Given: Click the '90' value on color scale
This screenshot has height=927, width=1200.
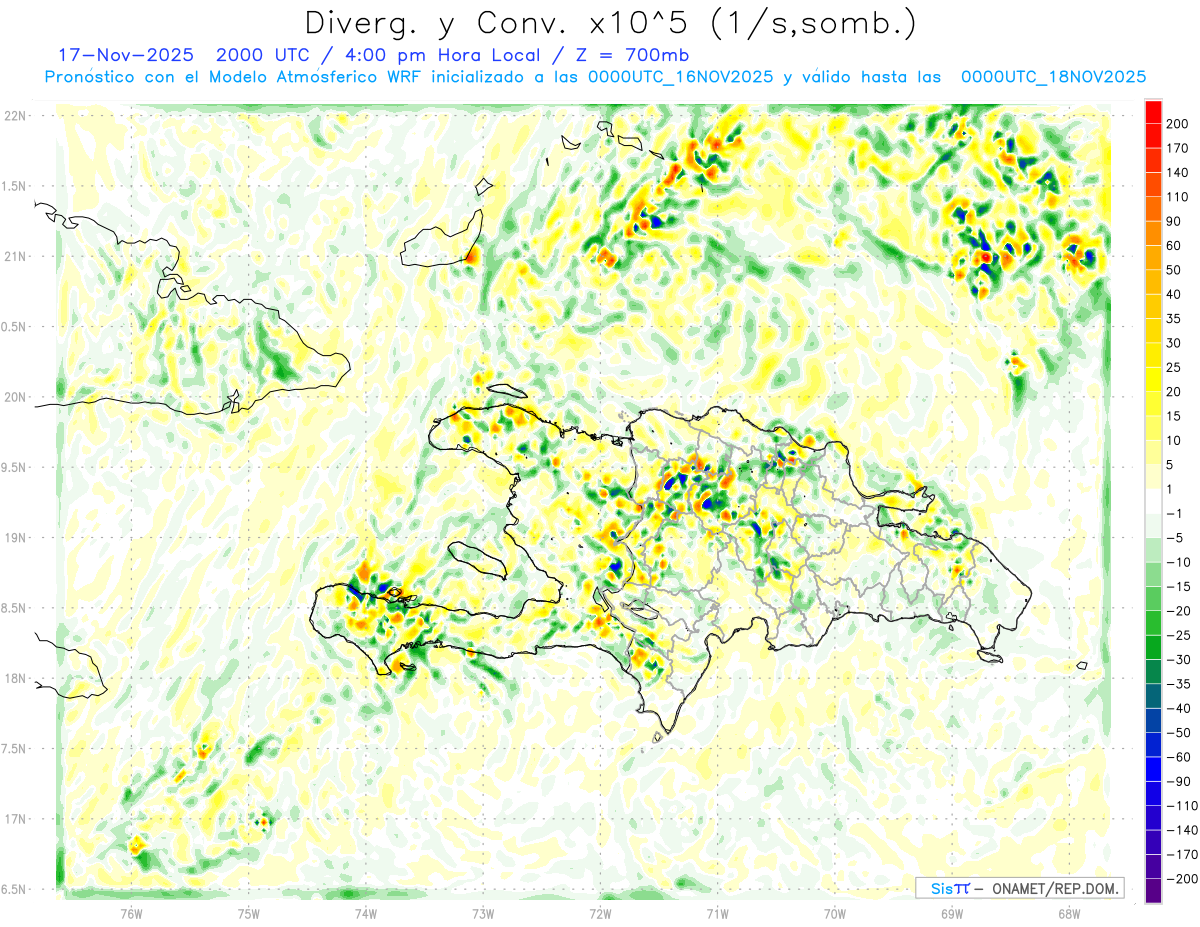Looking at the screenshot, I should 1175,221.
